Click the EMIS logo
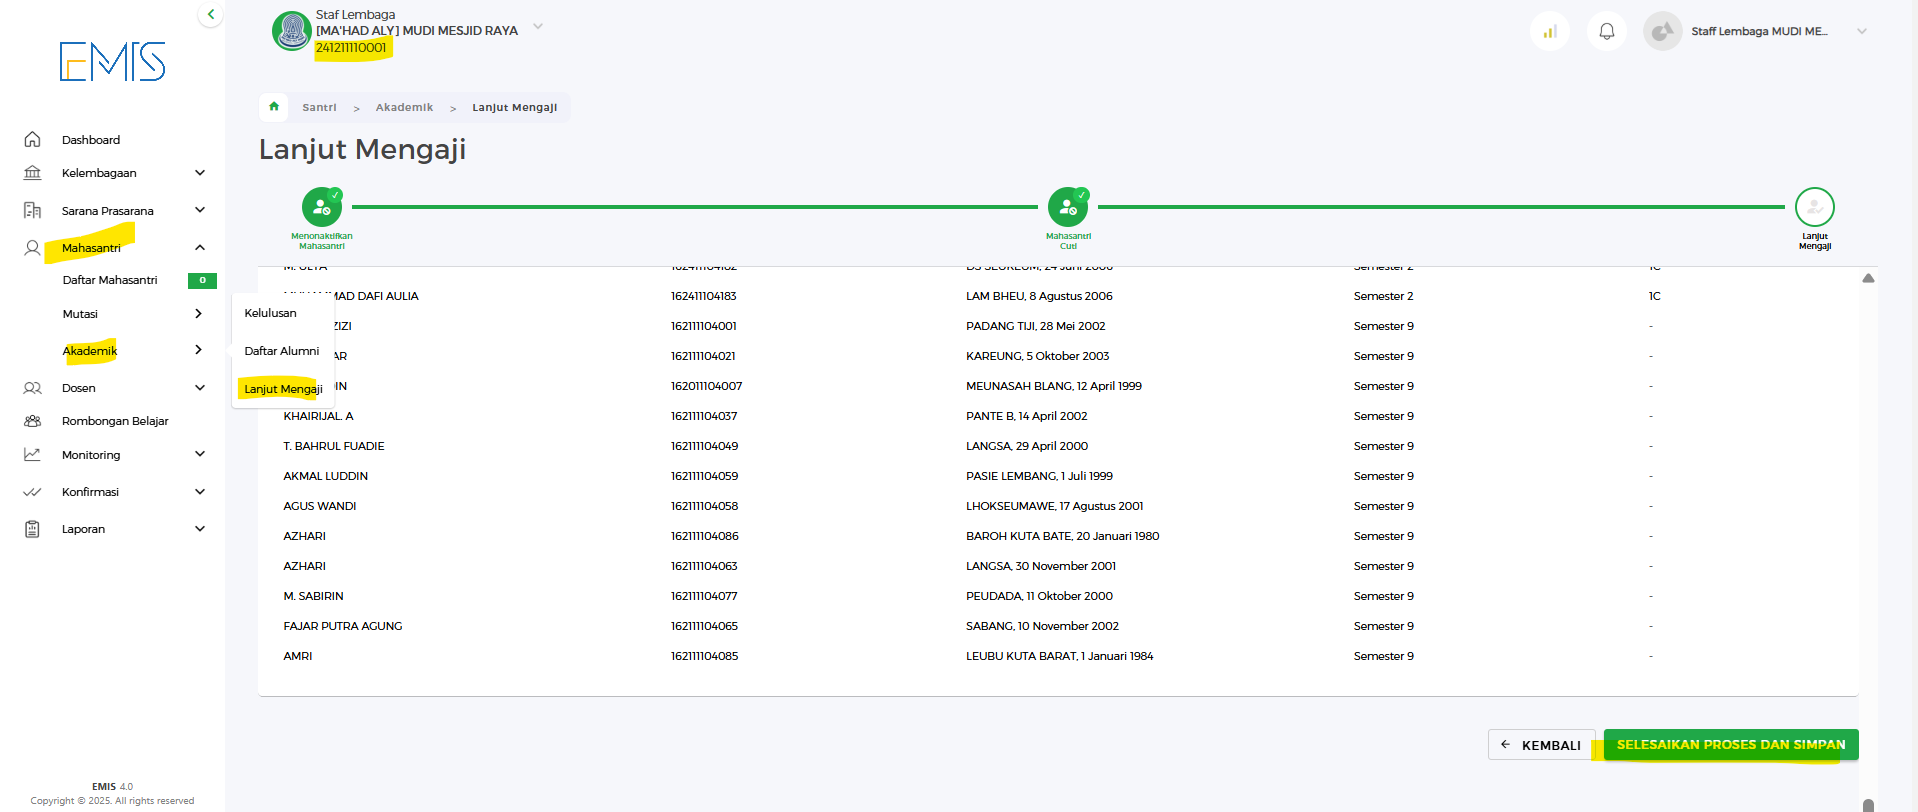The image size is (1918, 812). (x=112, y=62)
